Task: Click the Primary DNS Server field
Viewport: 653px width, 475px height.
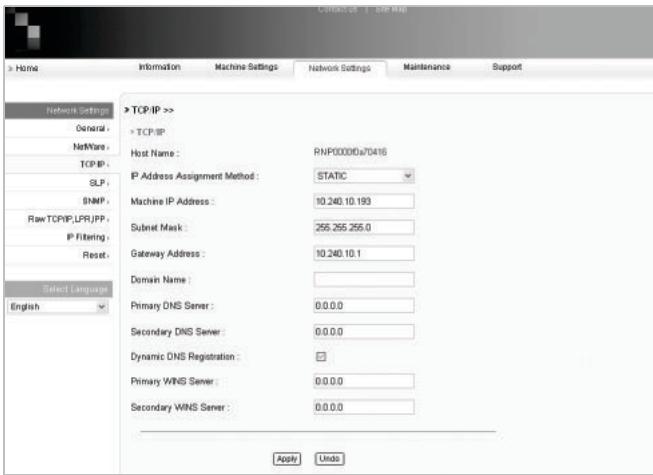Action: [x=364, y=306]
